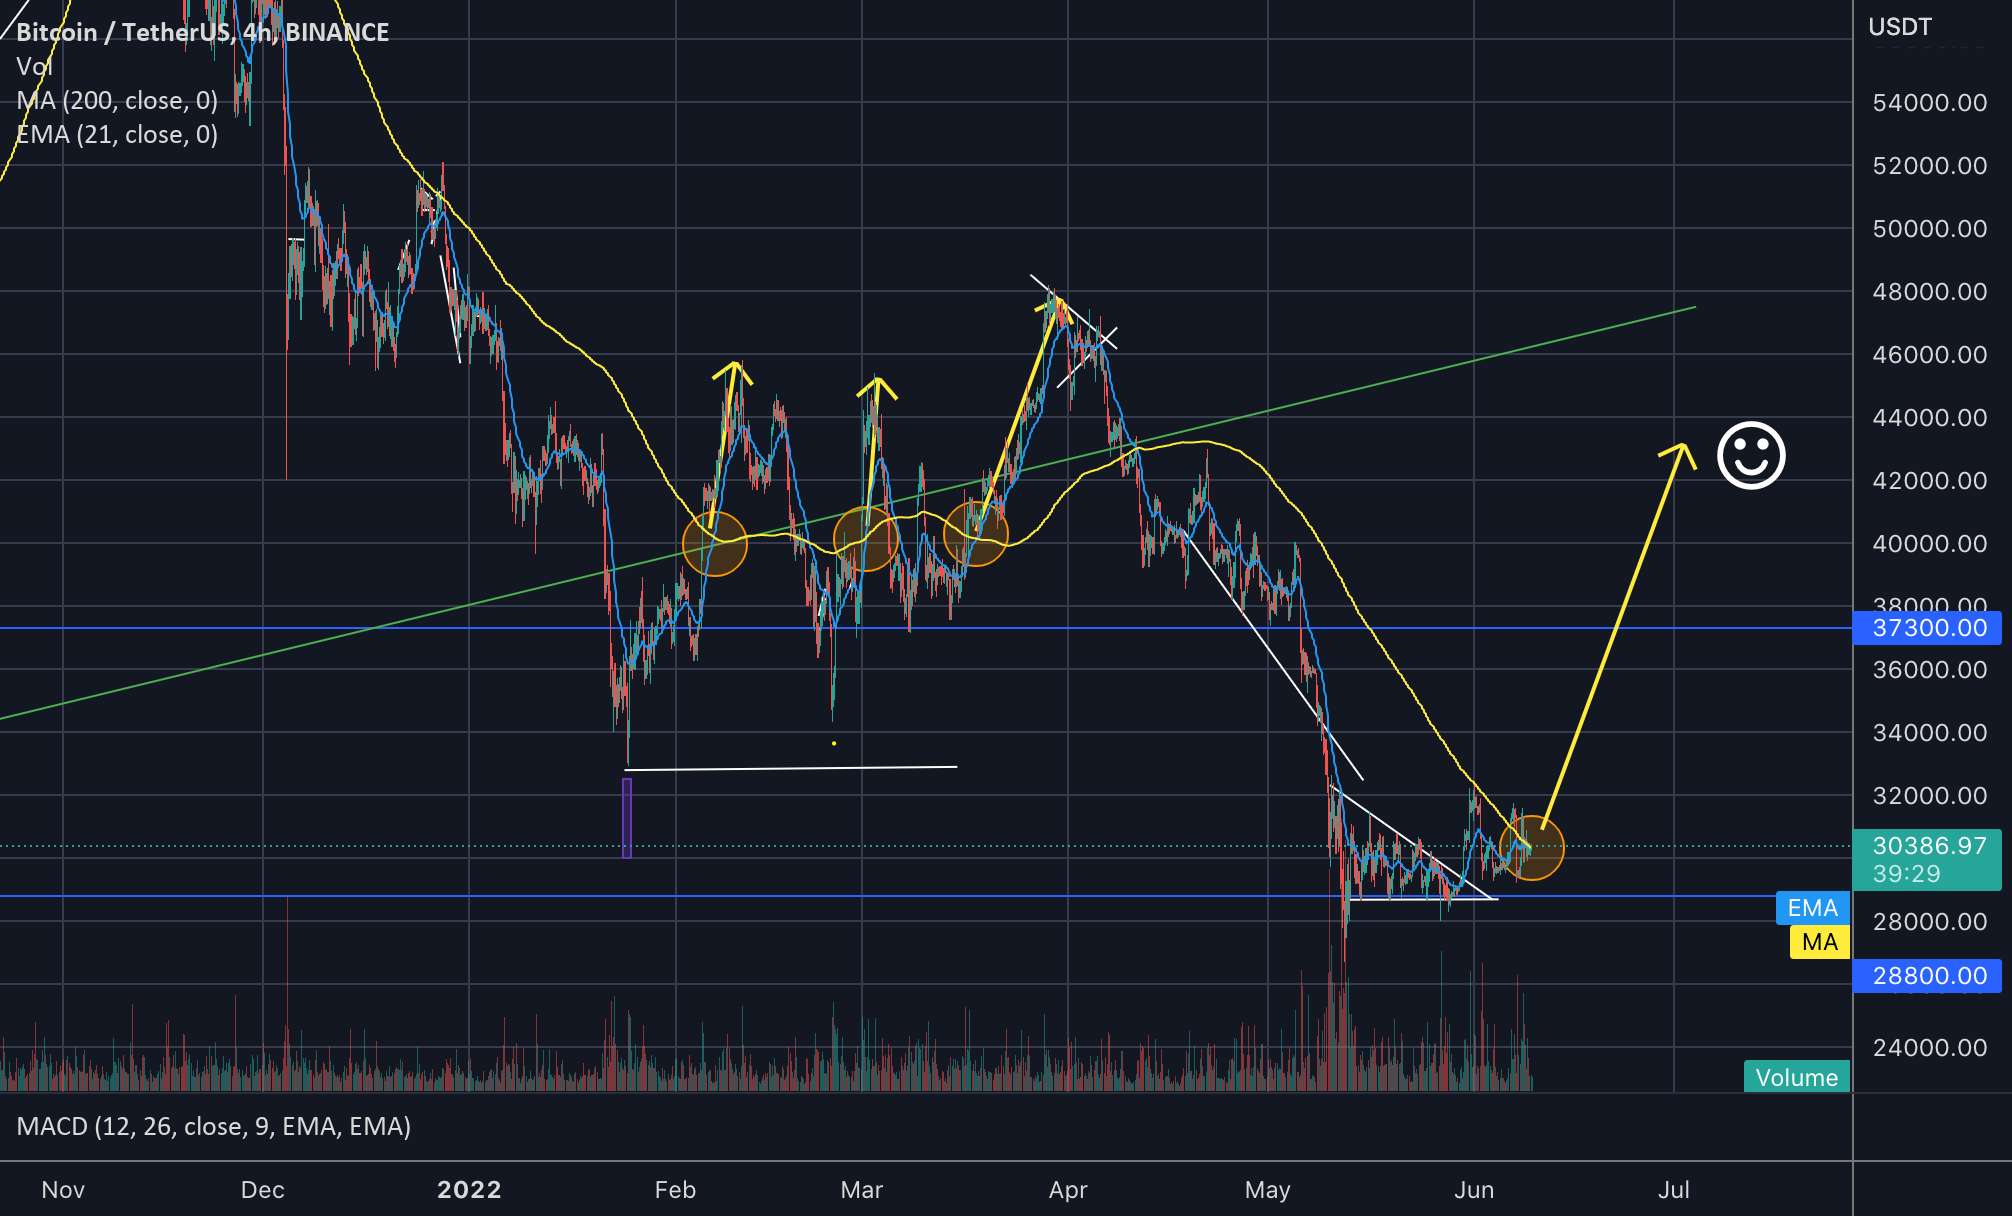
Task: Click the current price label 30386.97
Action: coord(1929,846)
